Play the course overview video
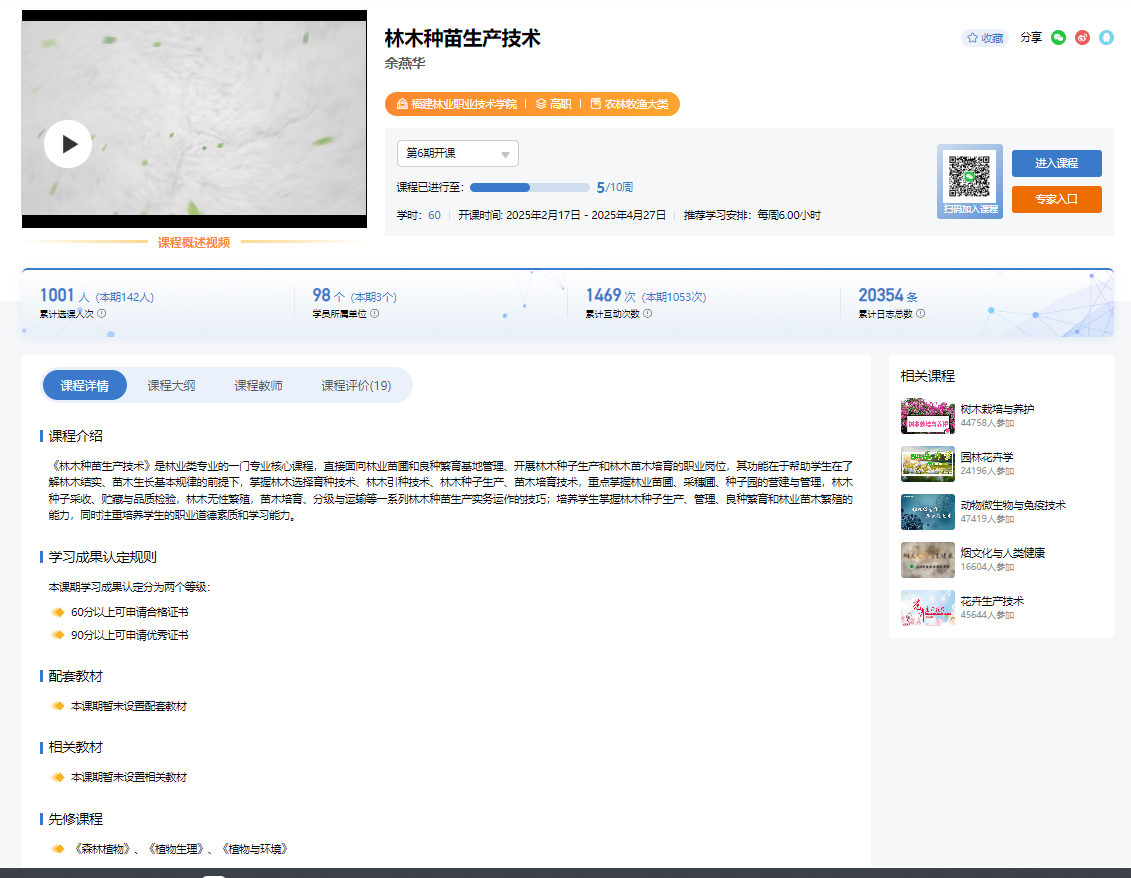This screenshot has width=1131, height=878. pos(68,144)
